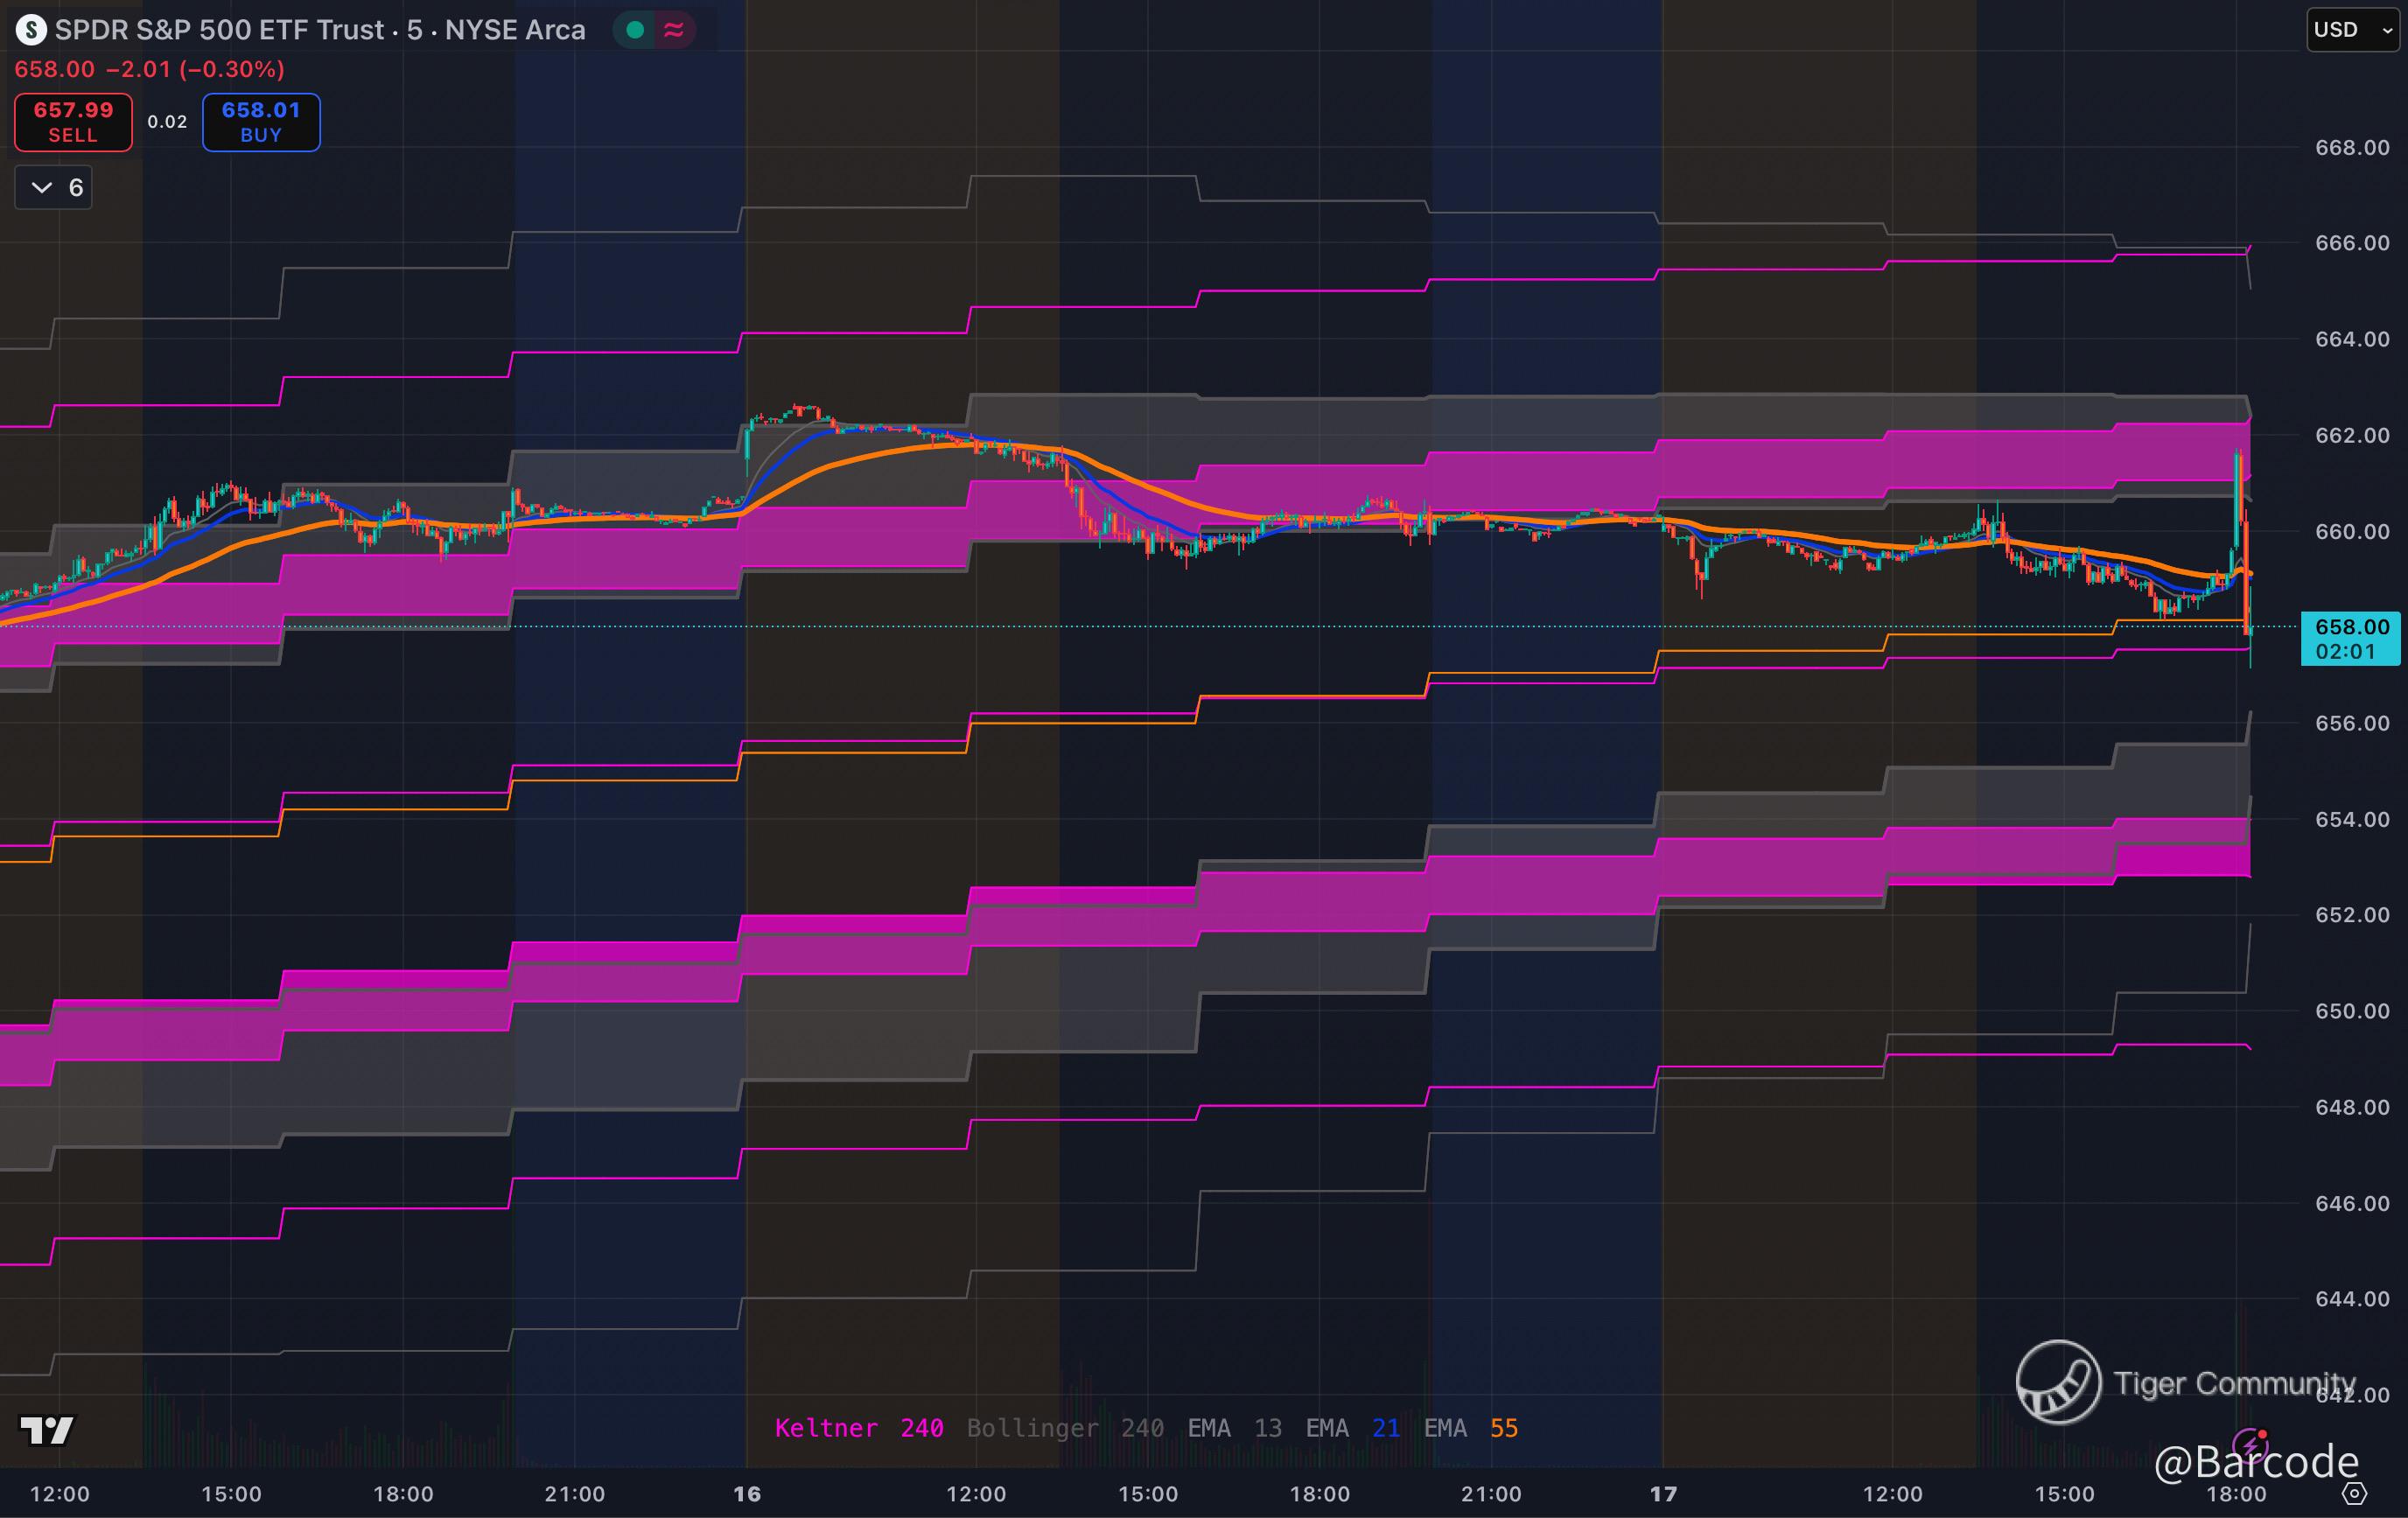Open the USD currency dropdown

(x=2352, y=30)
